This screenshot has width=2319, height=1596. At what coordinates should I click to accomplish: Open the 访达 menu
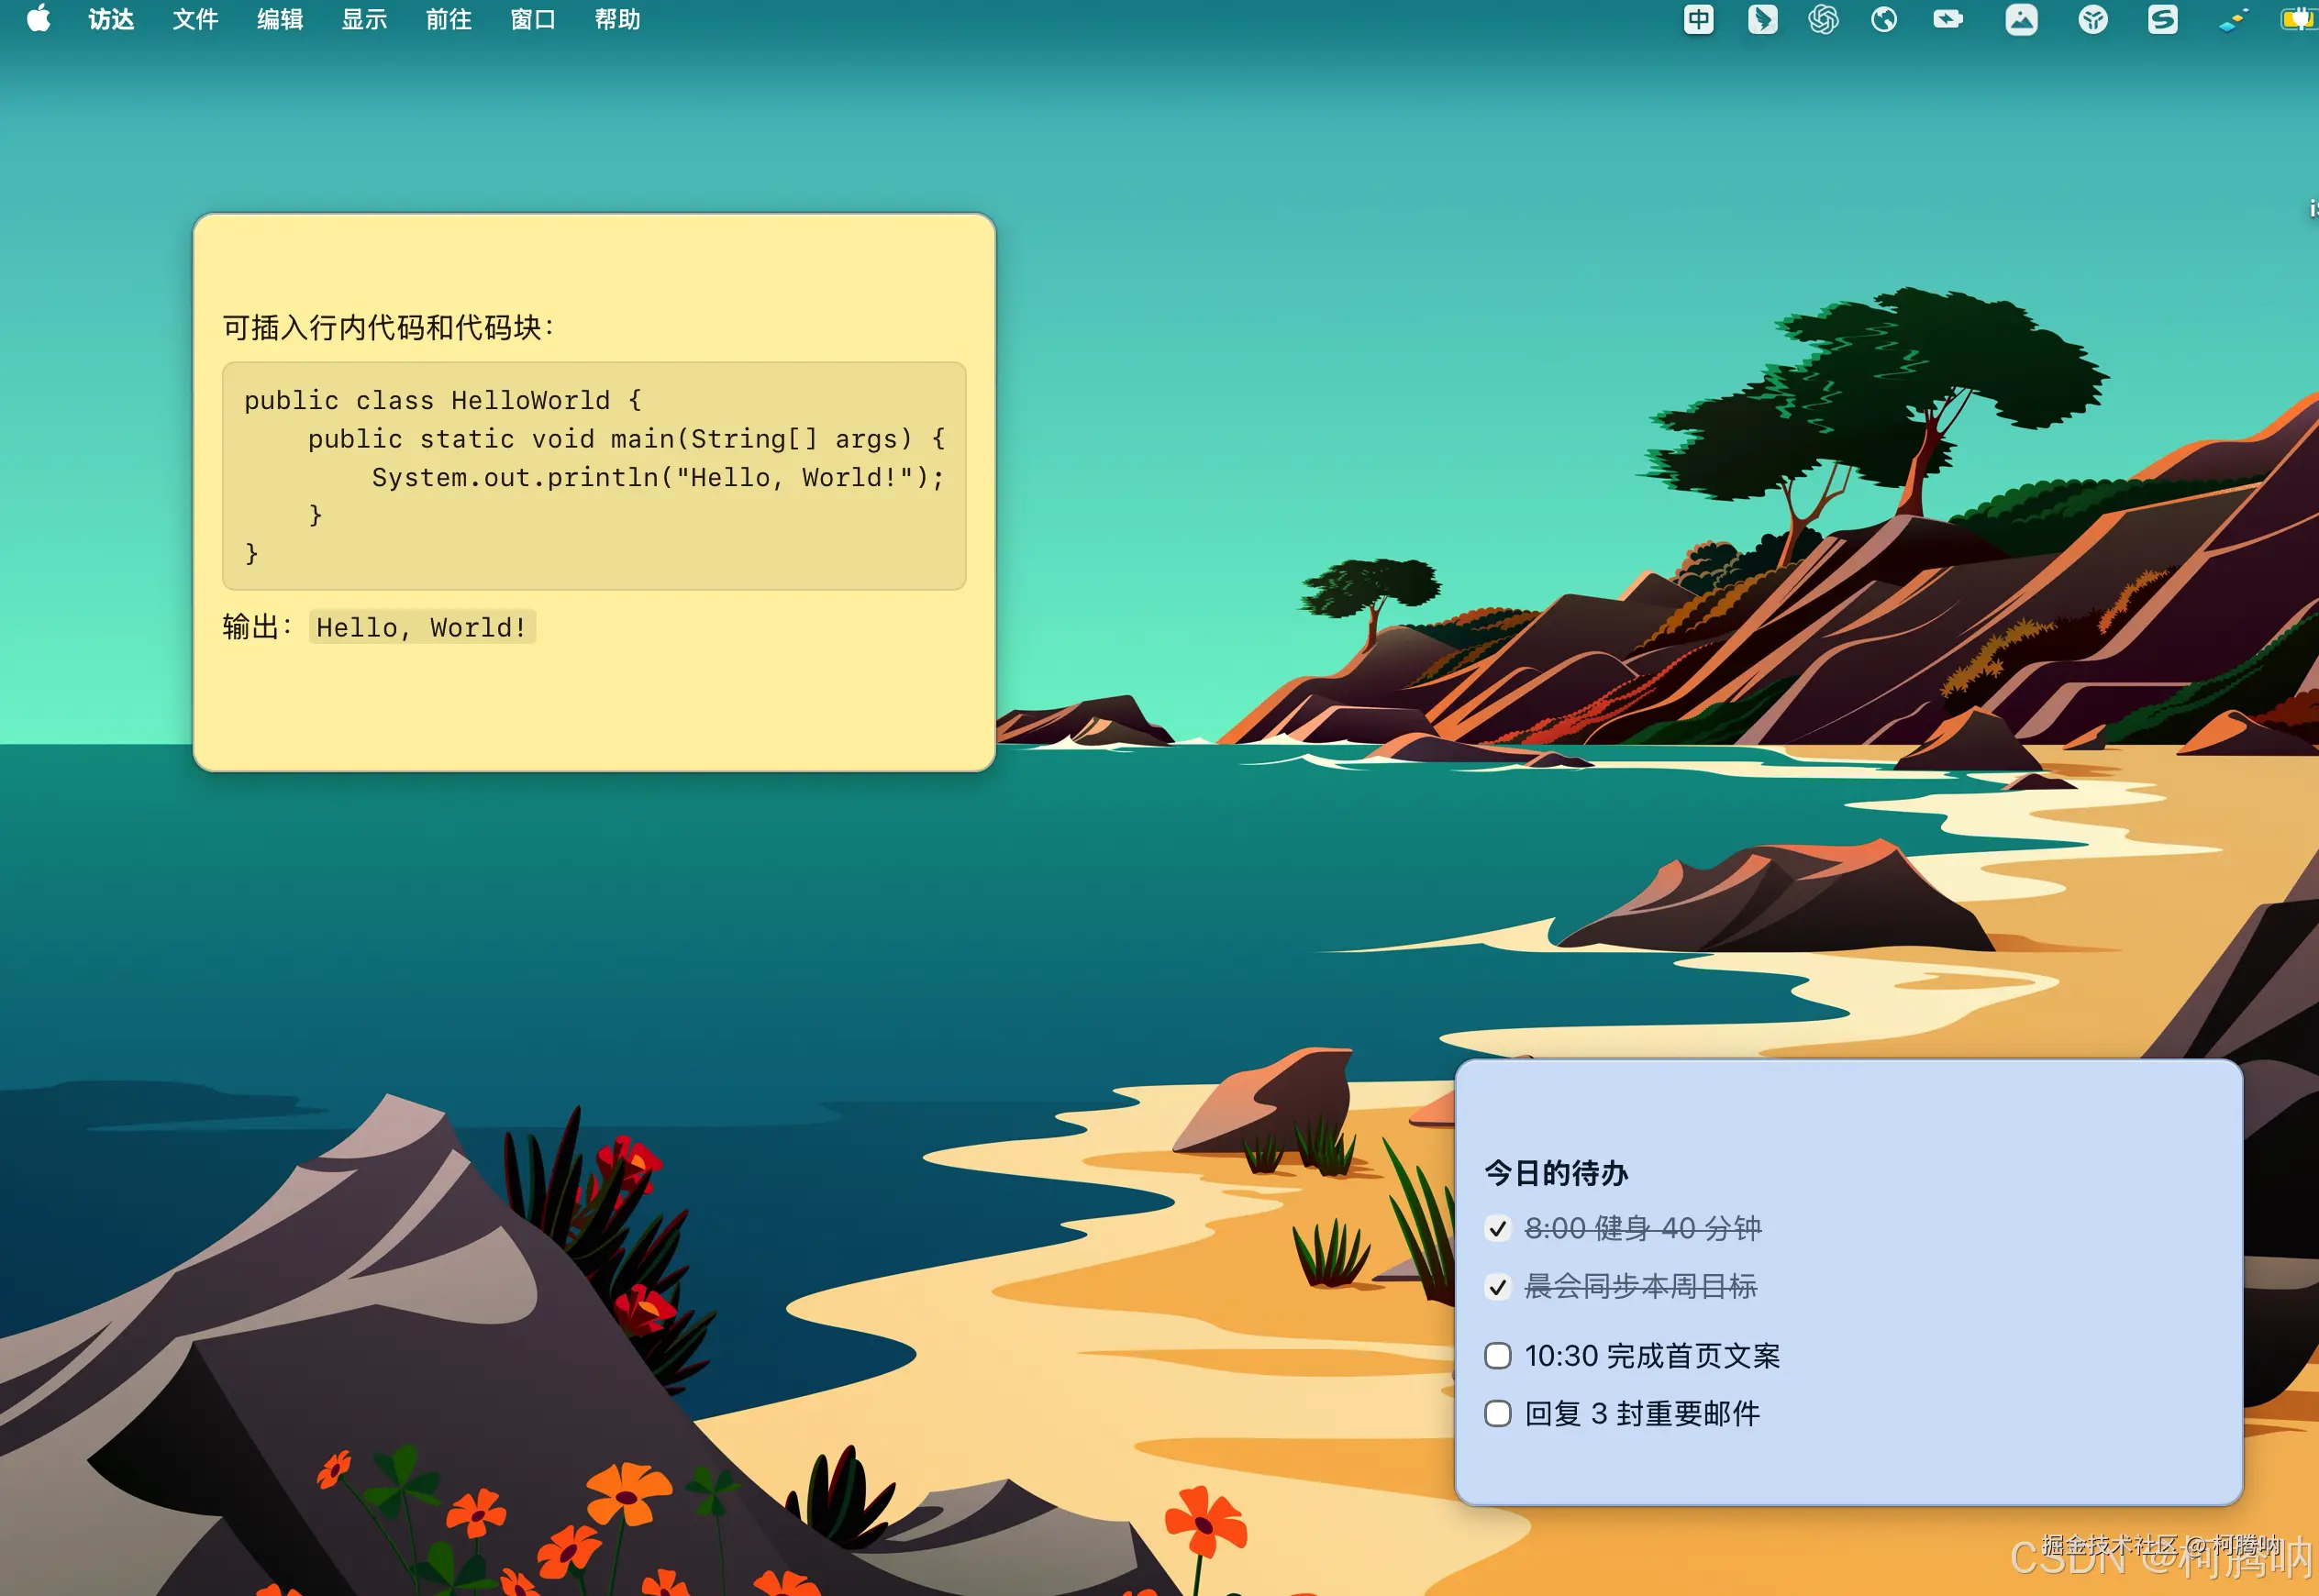click(x=111, y=19)
